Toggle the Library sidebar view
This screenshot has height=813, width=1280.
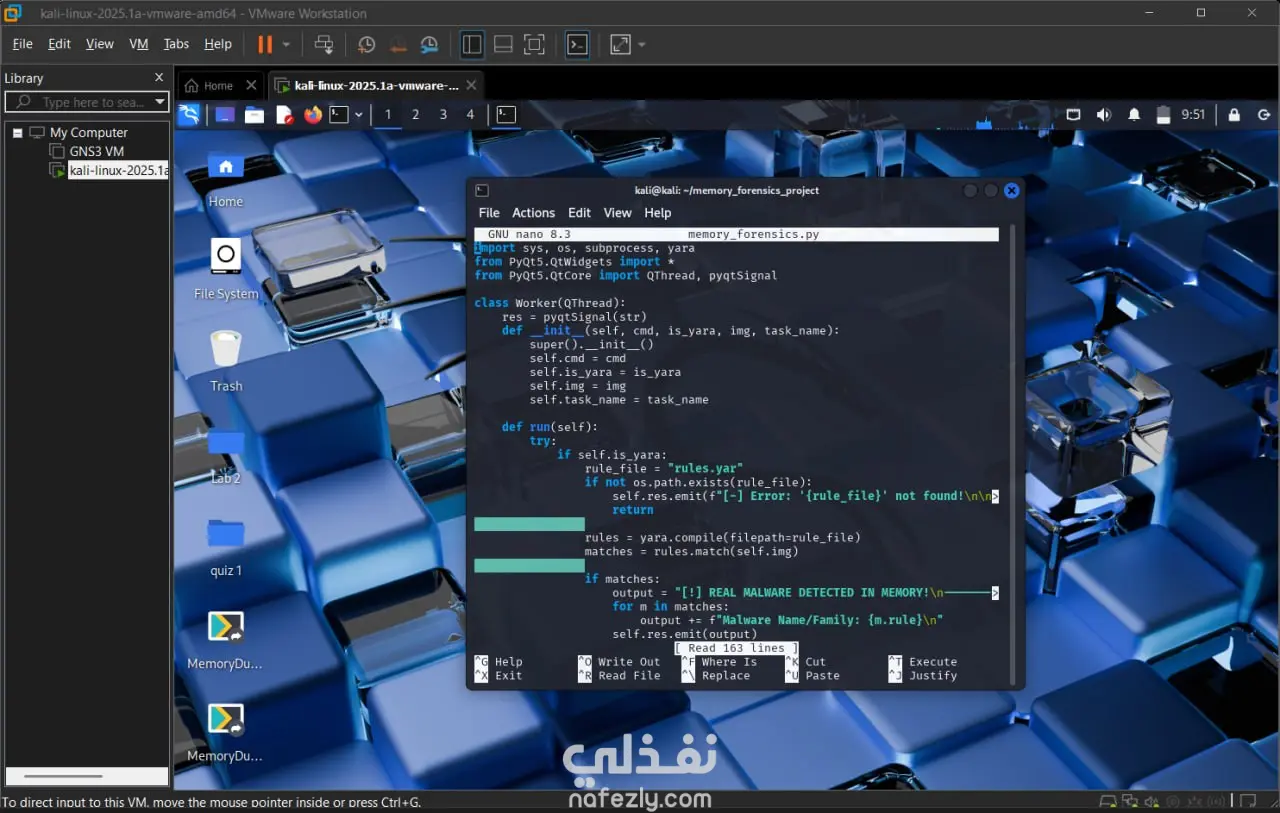[x=472, y=44]
